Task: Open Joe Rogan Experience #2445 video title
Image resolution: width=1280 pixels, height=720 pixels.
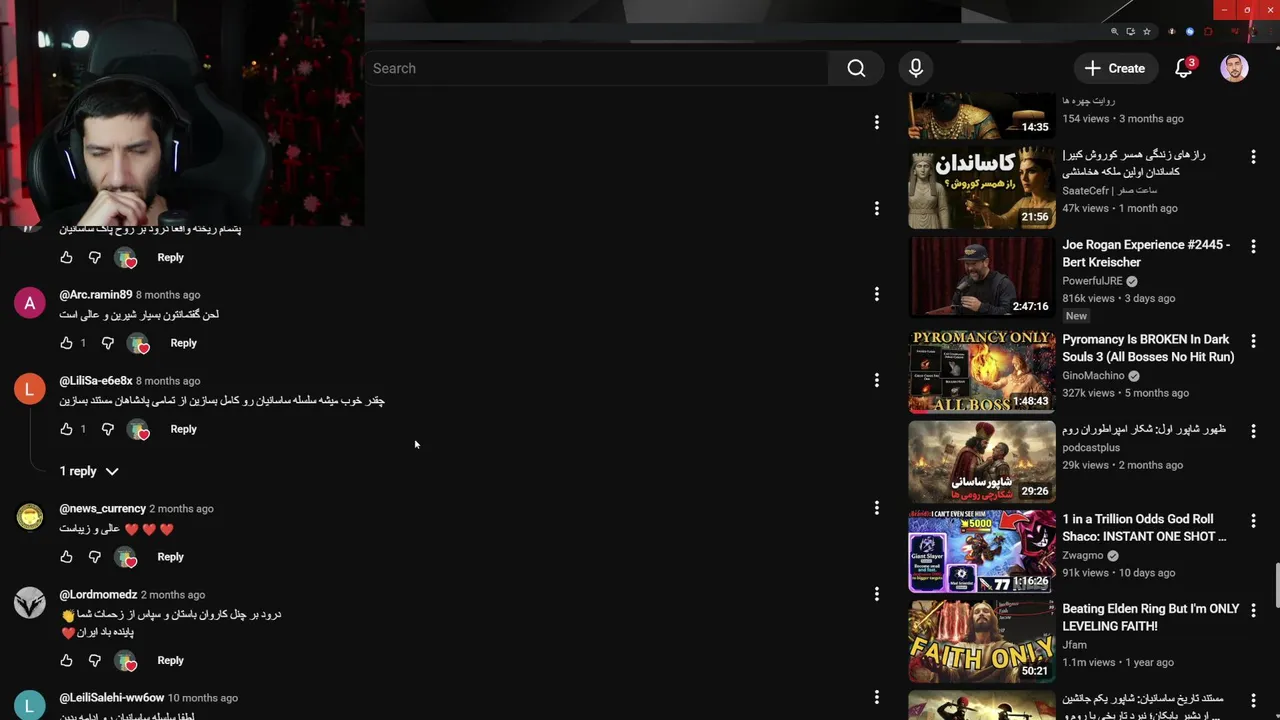Action: click(1146, 253)
